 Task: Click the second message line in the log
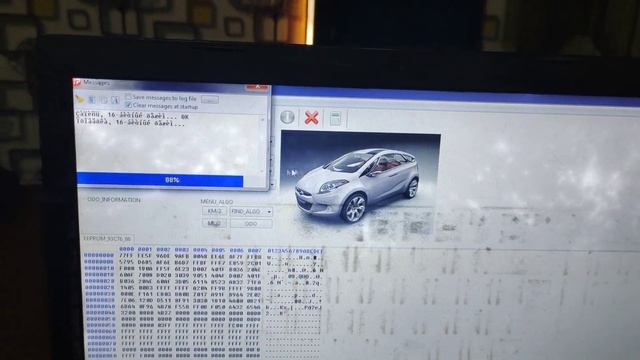pos(131,123)
